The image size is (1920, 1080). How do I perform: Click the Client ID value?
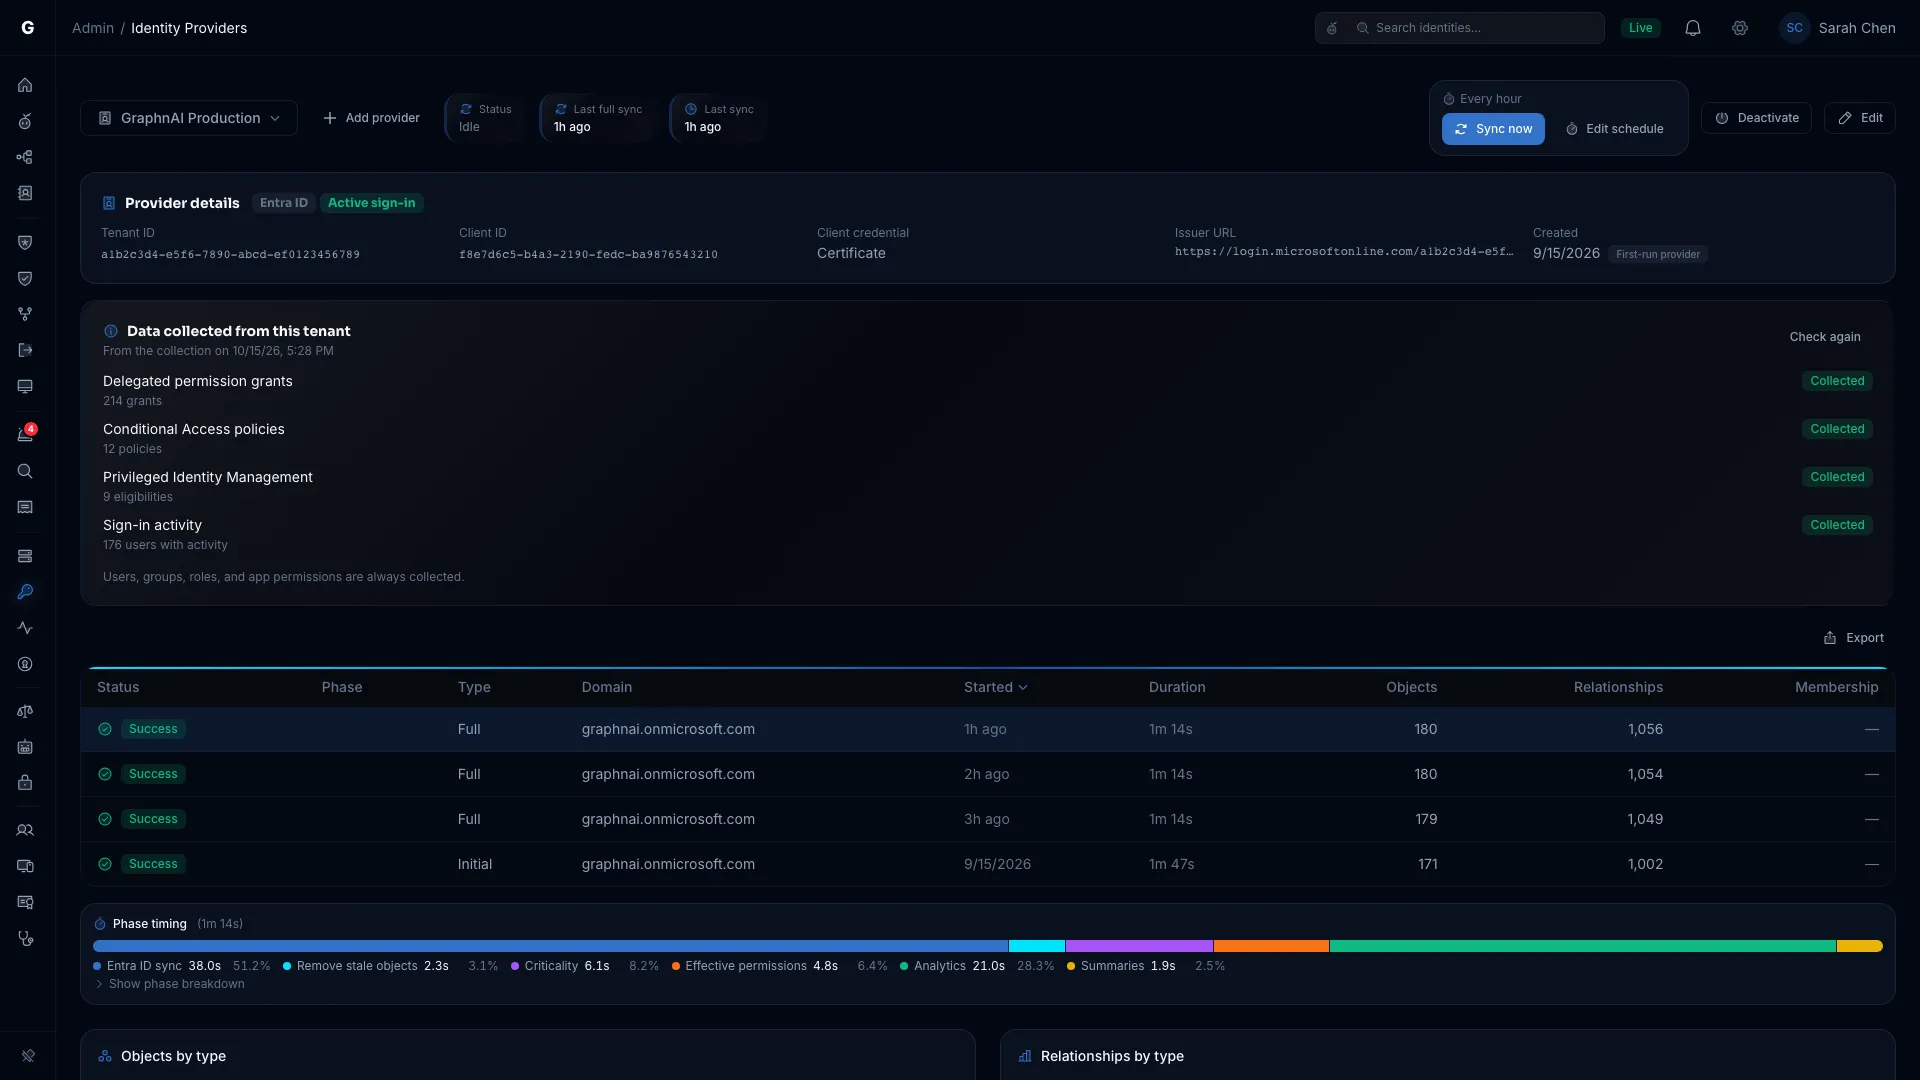(x=588, y=255)
